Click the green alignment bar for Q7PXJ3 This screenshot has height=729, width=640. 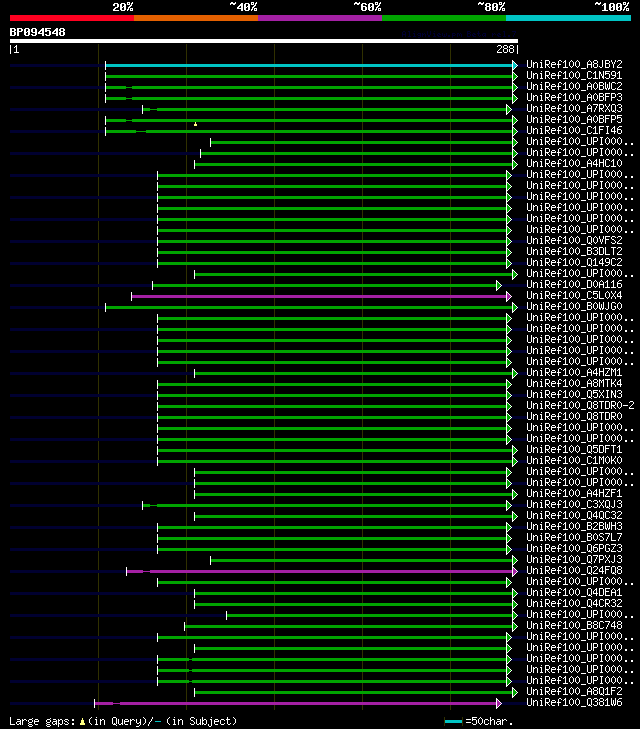[362, 560]
